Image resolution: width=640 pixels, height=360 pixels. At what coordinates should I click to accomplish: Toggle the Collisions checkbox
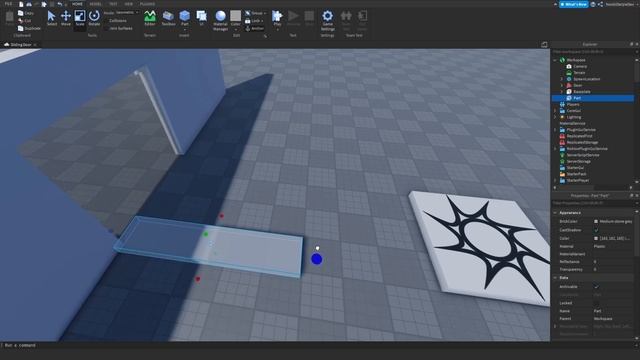coord(106,20)
